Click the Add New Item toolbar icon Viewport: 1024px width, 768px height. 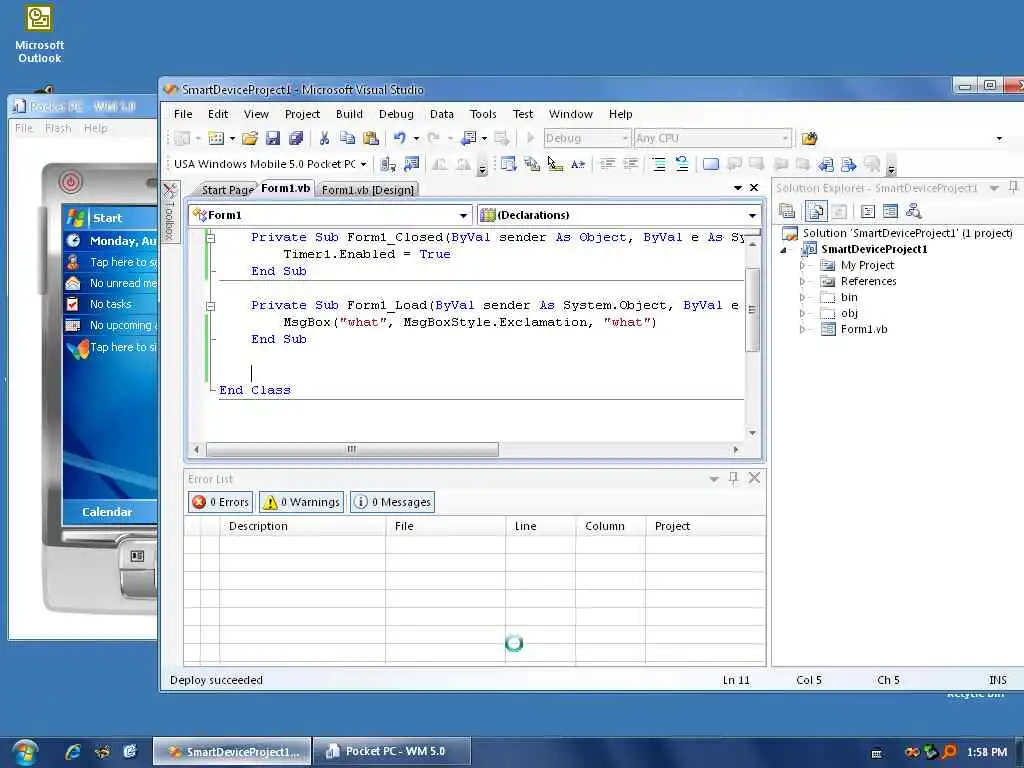tap(216, 138)
